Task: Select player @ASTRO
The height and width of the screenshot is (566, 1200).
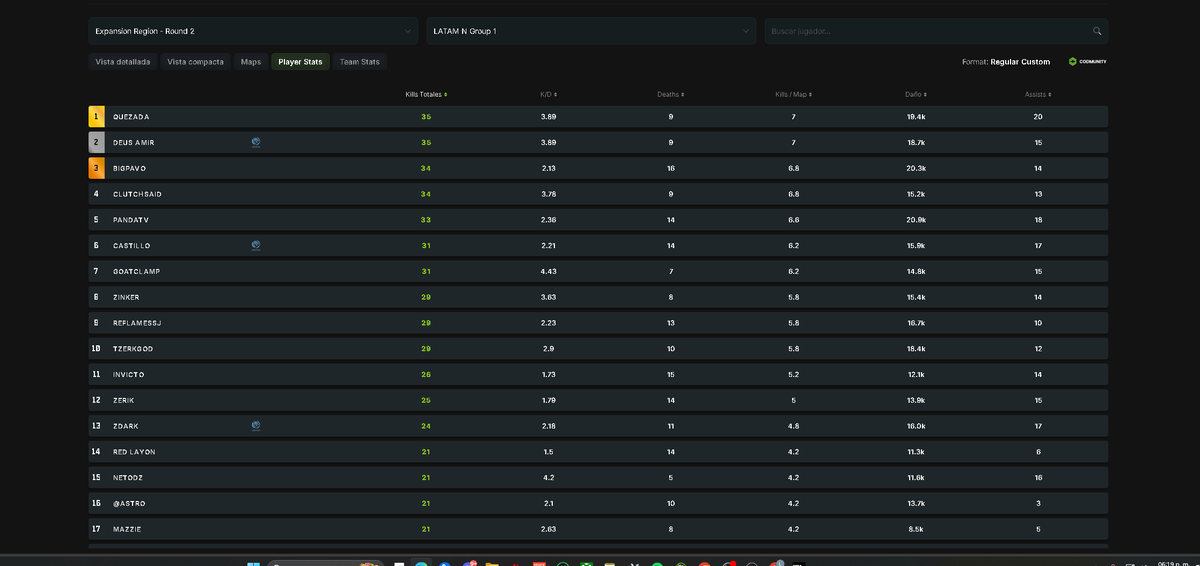Action: [x=129, y=503]
